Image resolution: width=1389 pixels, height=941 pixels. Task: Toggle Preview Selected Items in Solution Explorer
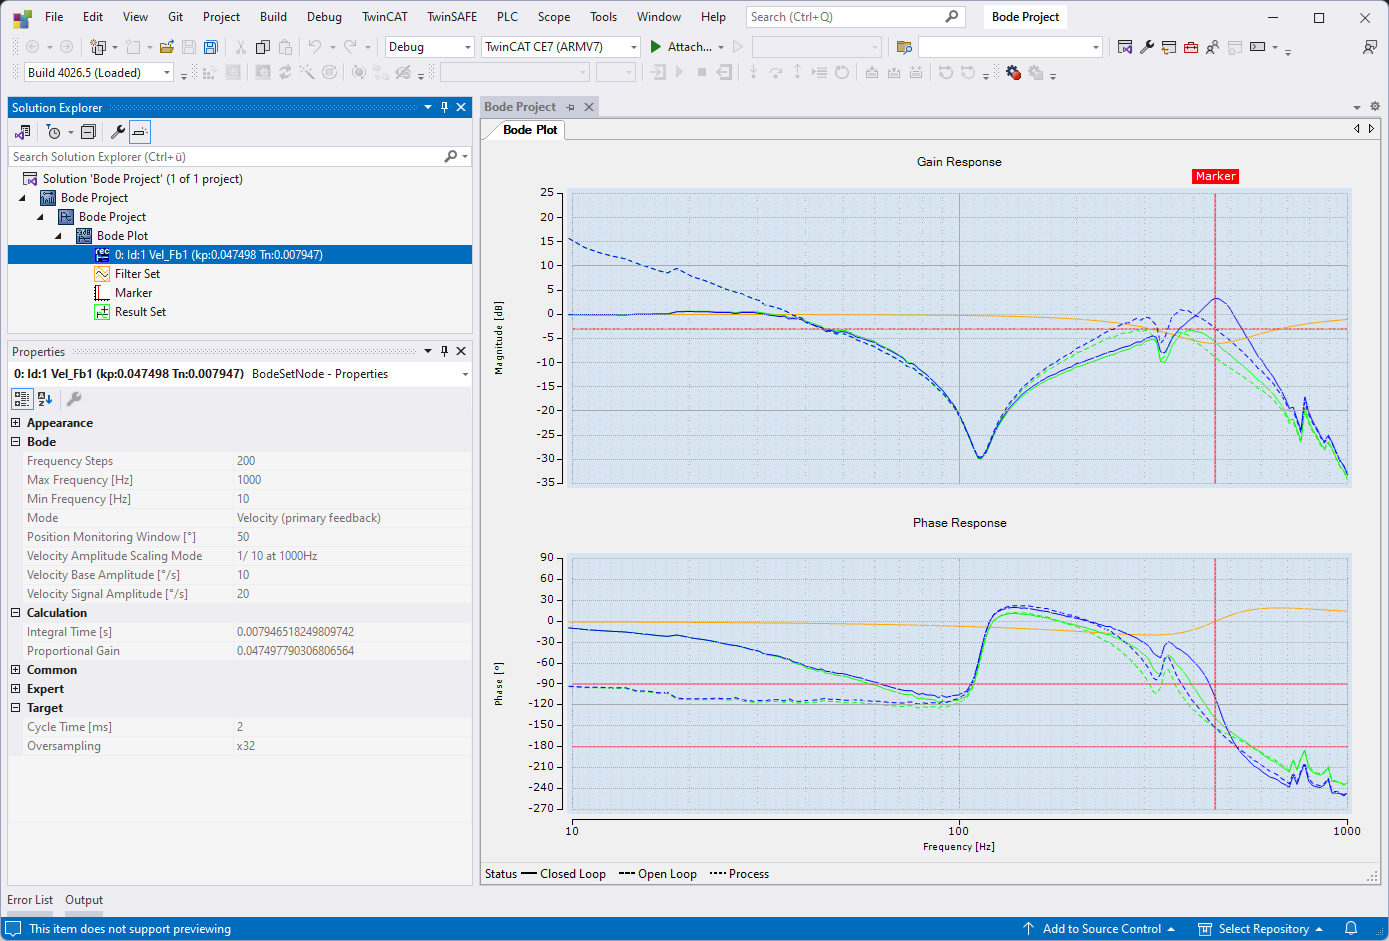tap(140, 132)
